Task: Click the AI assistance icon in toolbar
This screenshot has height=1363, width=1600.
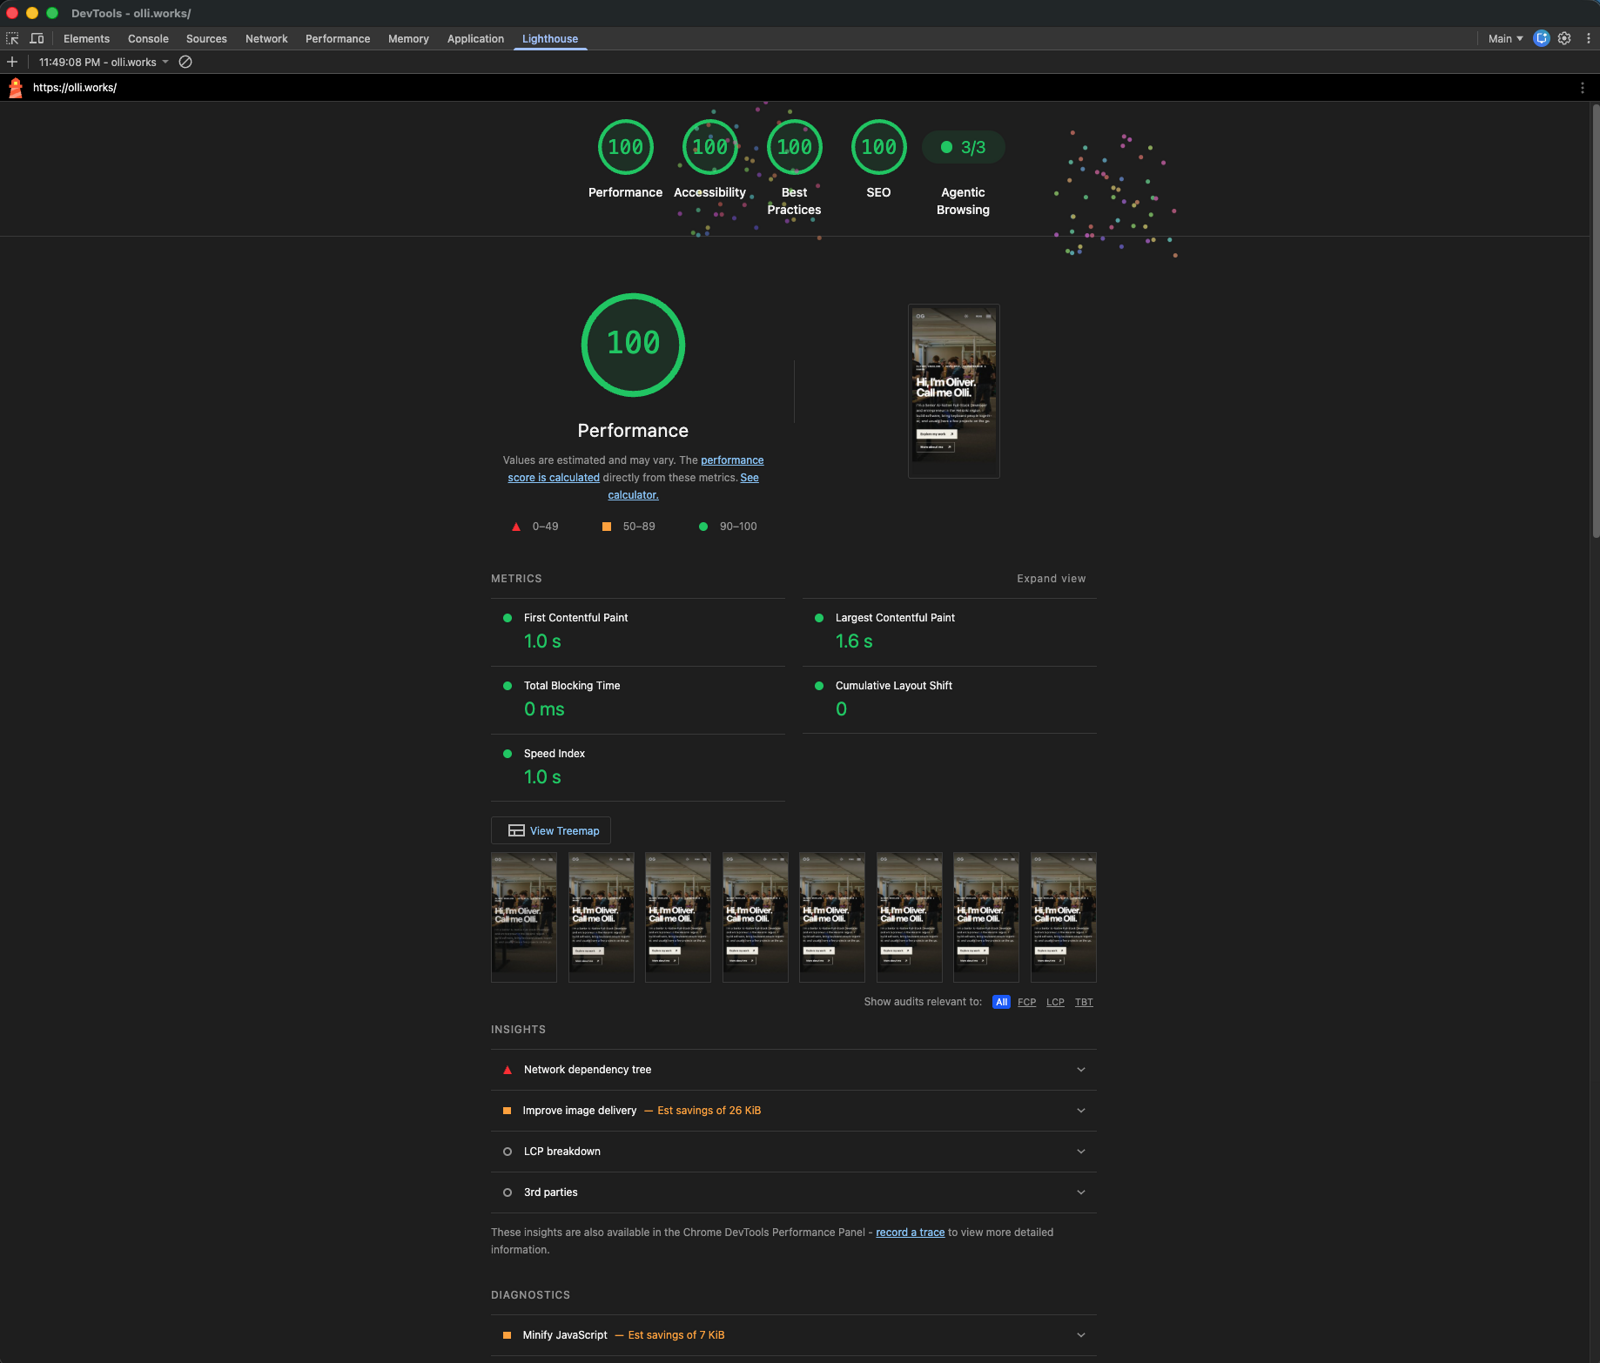Action: point(1541,39)
